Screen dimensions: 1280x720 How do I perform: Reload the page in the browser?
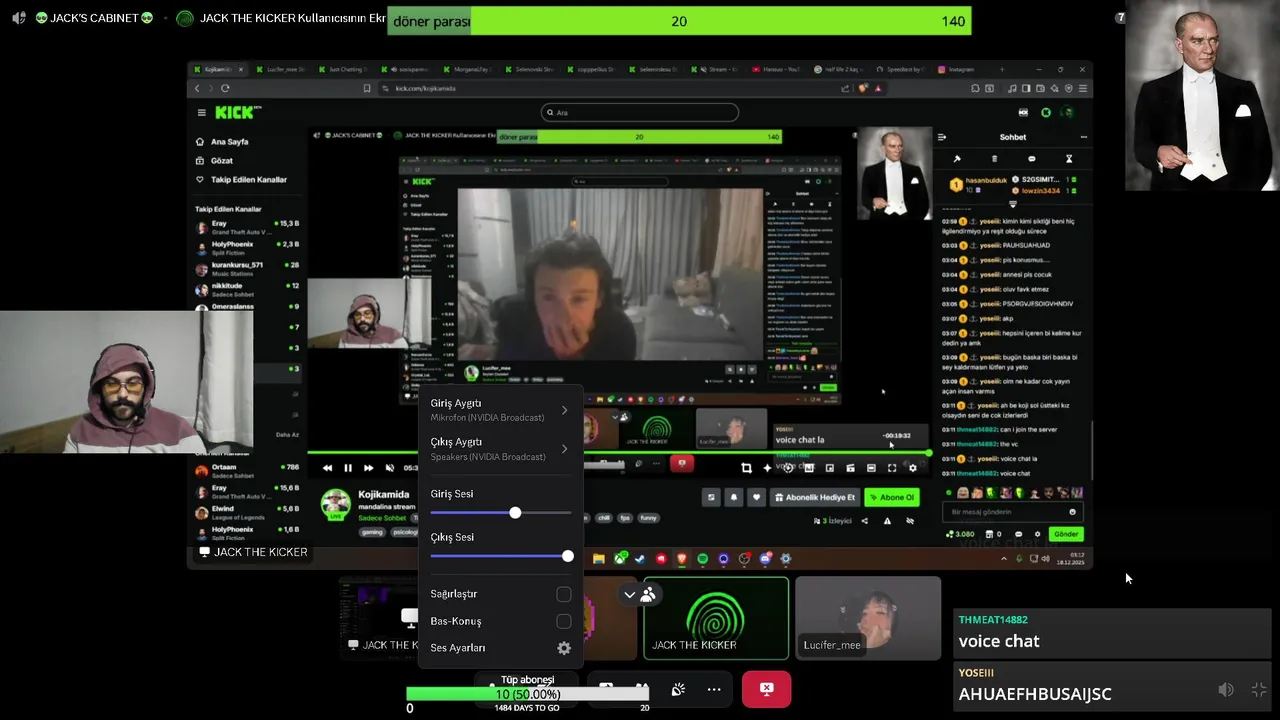coord(225,88)
